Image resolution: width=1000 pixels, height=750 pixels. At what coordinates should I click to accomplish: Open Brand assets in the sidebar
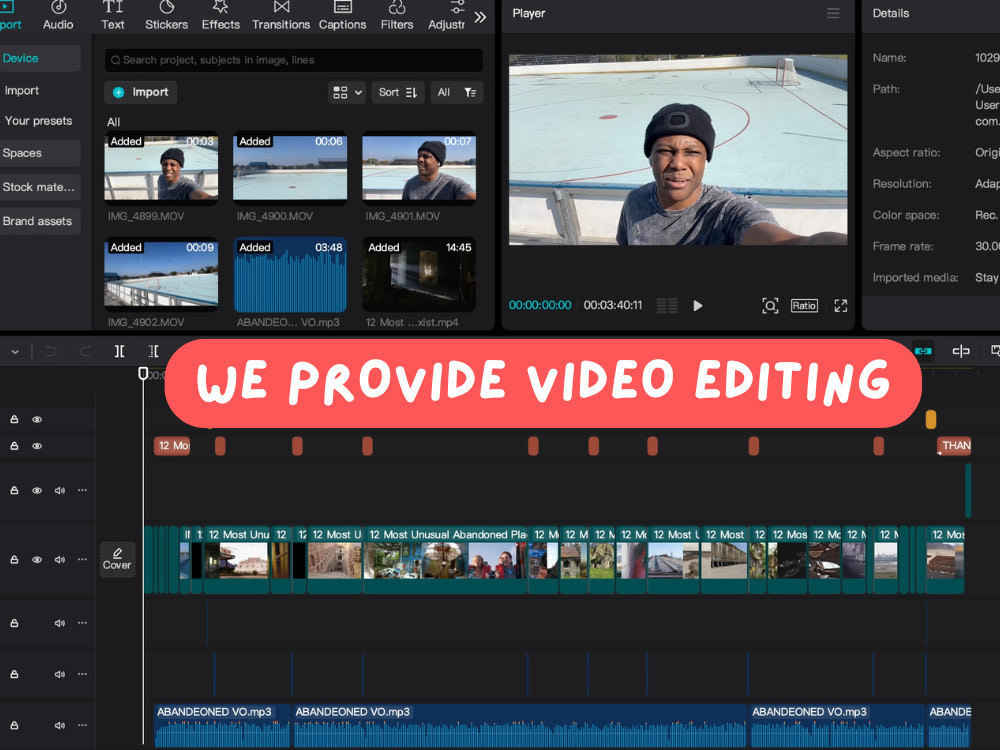pos(40,221)
